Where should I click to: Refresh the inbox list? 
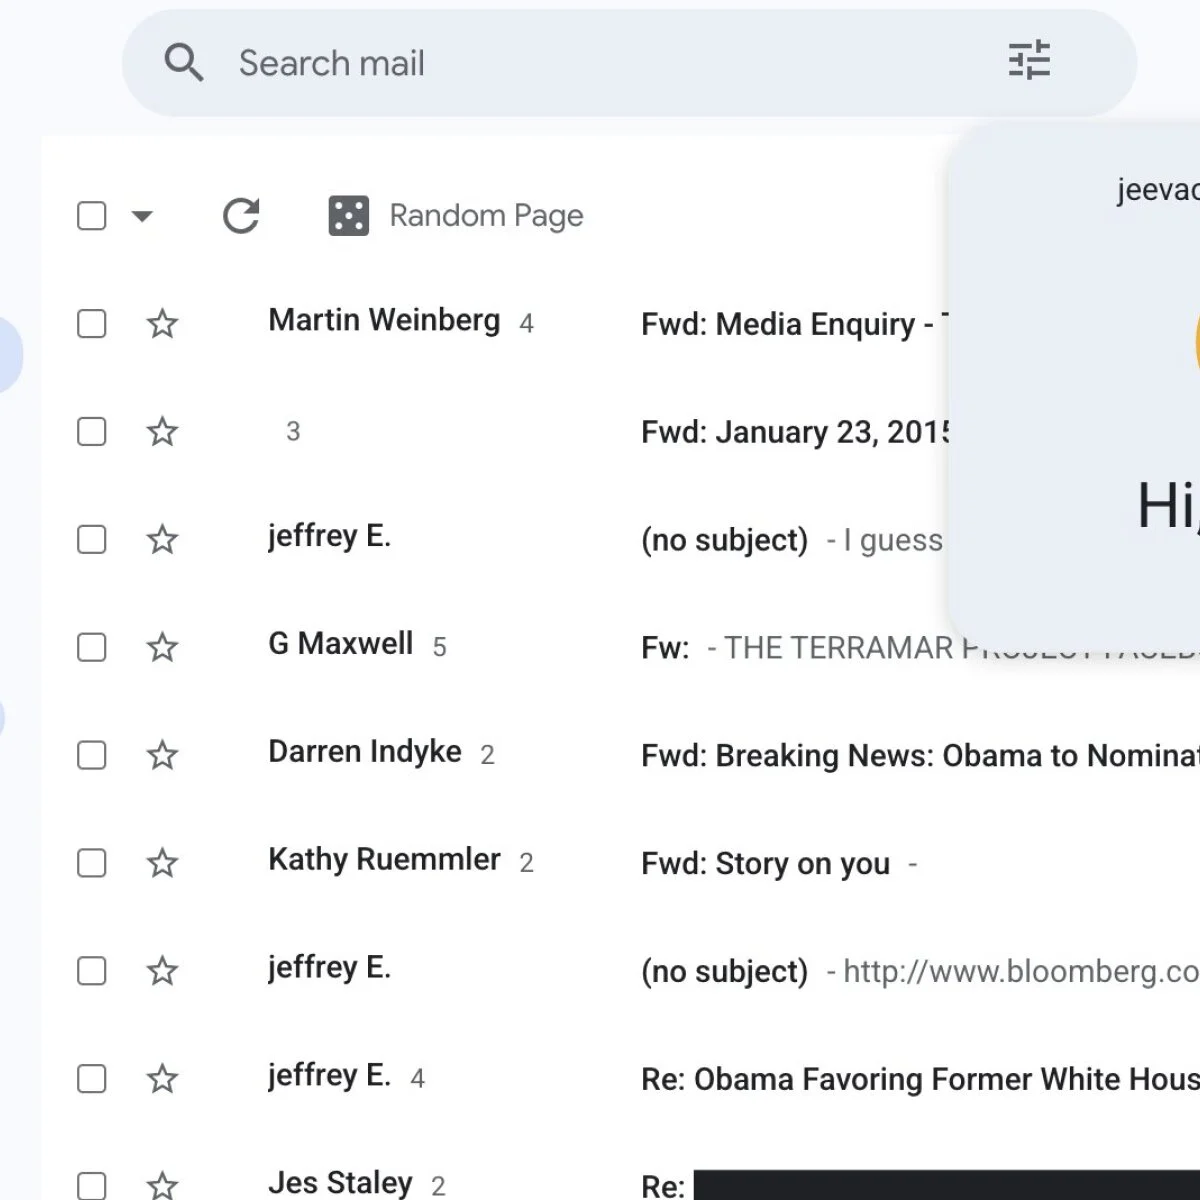click(x=240, y=215)
